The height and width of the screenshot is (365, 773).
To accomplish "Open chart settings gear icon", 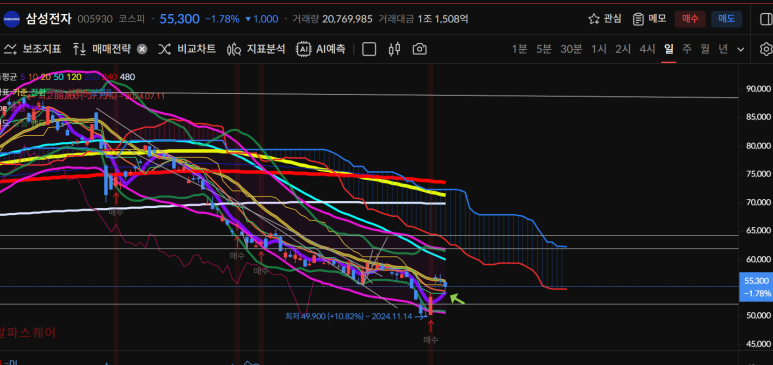I will coord(766,49).
